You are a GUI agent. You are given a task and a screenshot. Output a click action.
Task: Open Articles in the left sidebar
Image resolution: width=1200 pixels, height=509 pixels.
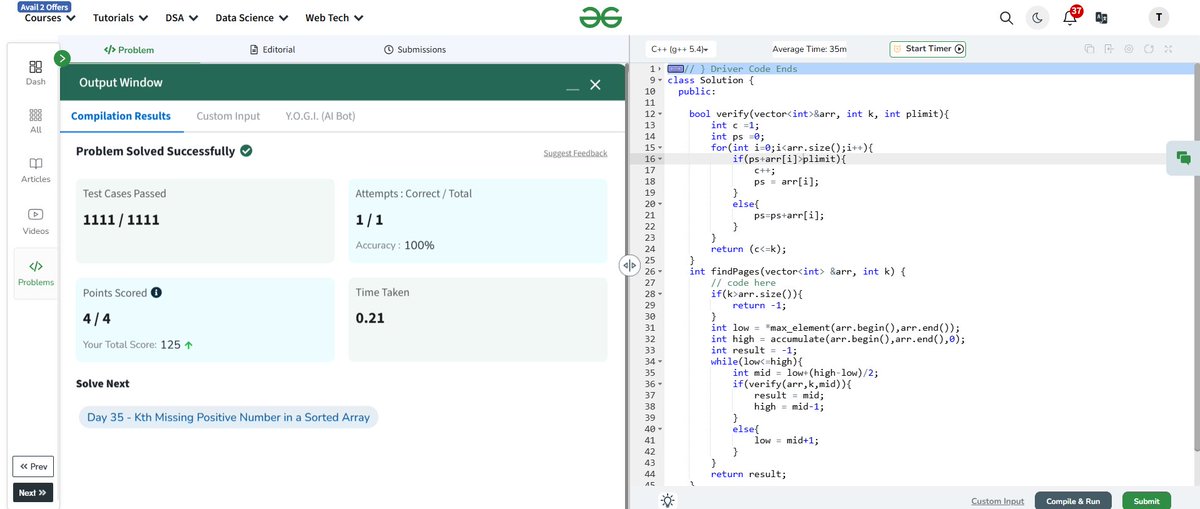[x=35, y=170]
